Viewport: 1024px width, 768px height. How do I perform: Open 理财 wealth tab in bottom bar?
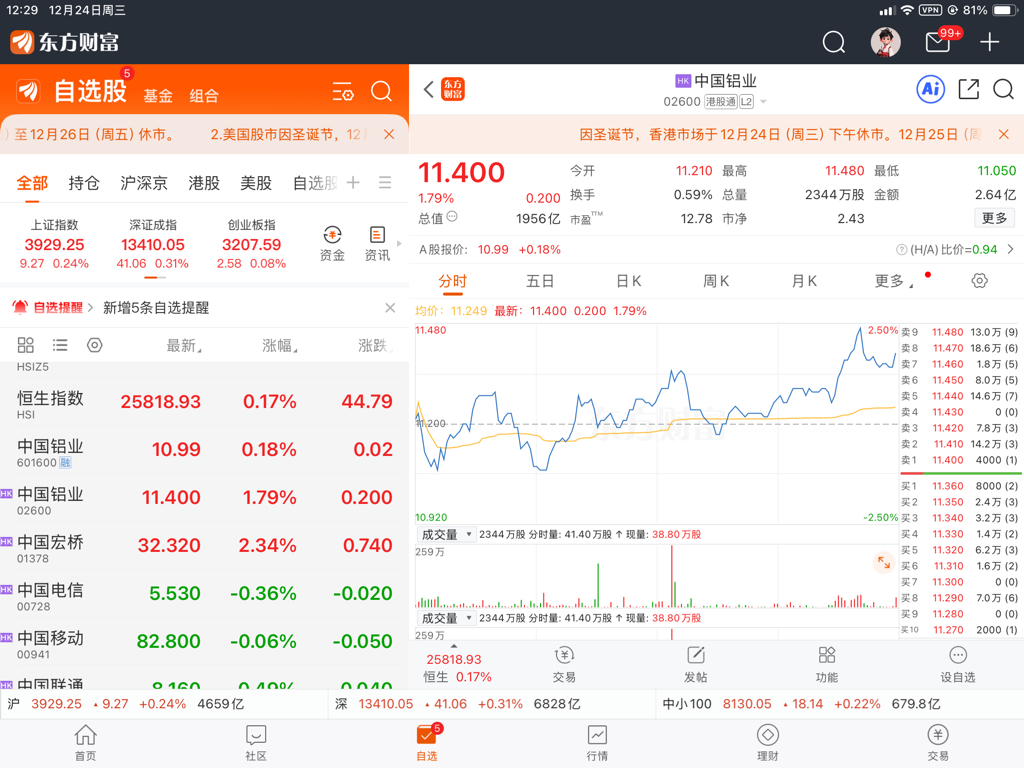(x=767, y=743)
